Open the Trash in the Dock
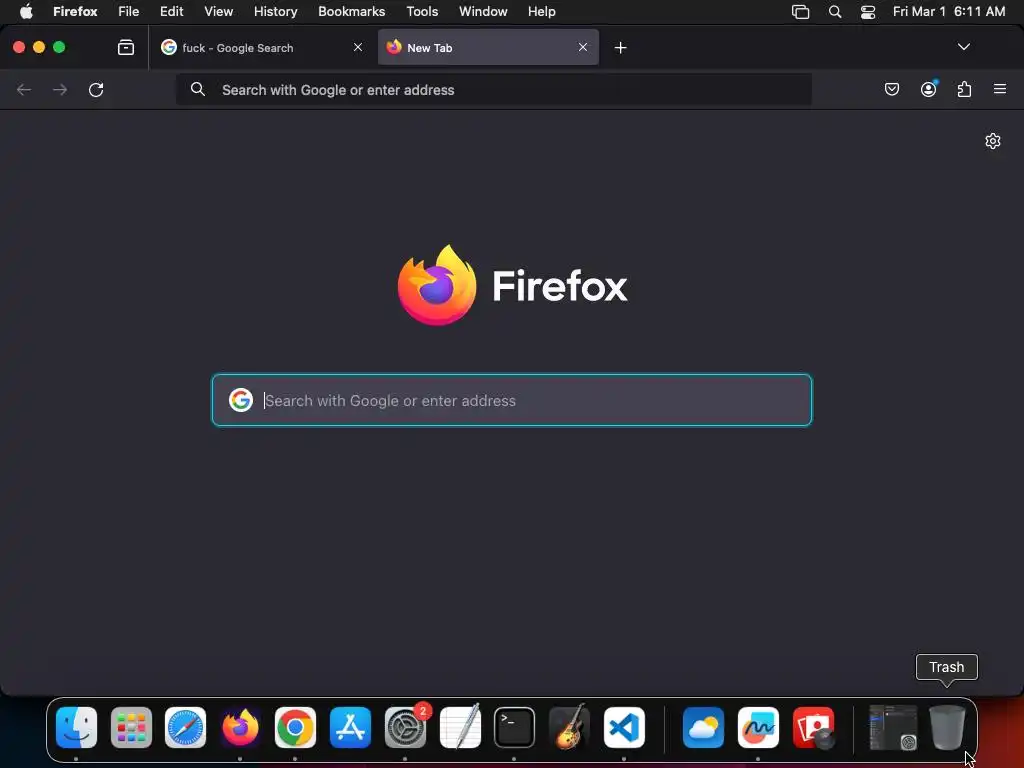Screen dimensions: 1024x768 pos(947,727)
